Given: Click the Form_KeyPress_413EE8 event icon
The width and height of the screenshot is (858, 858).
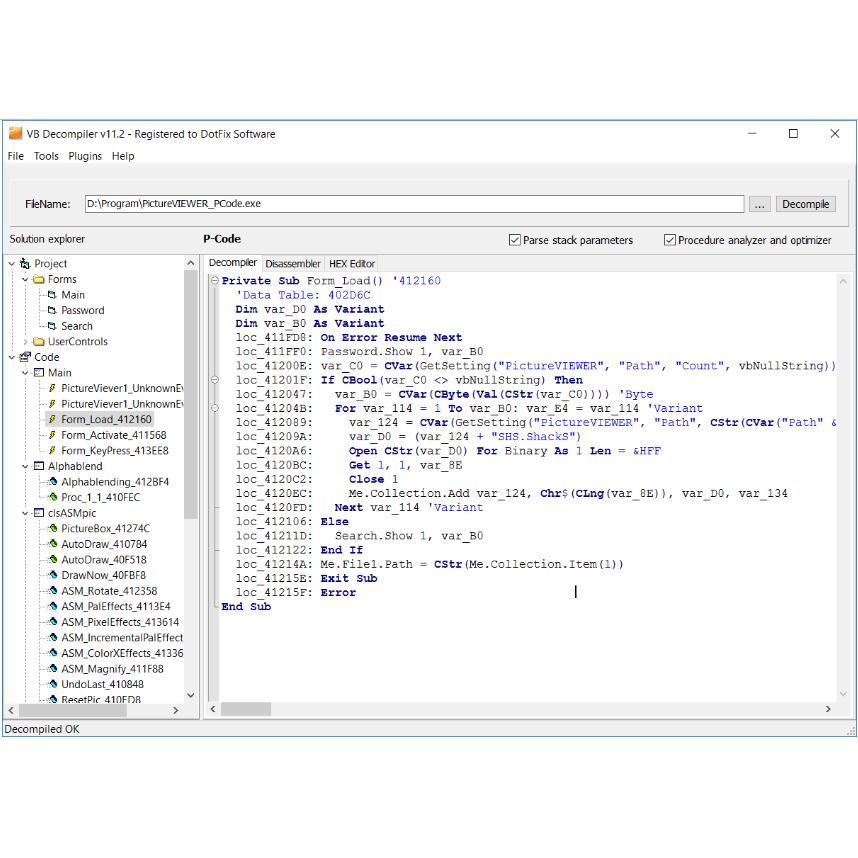Looking at the screenshot, I should [52, 450].
